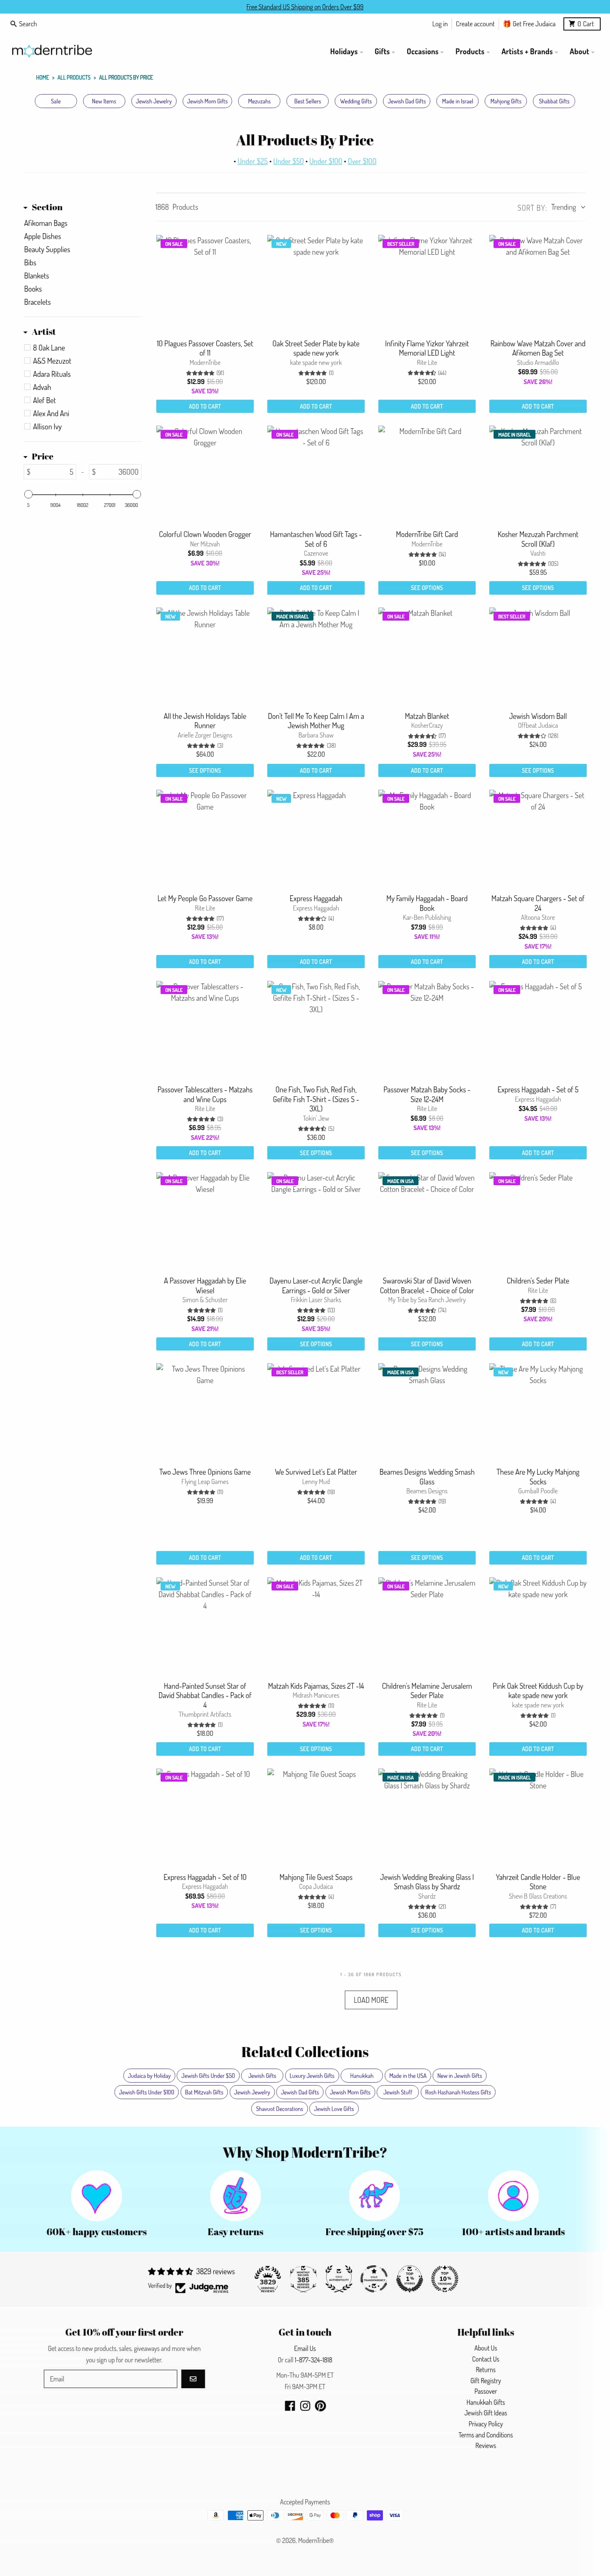Enable the Adara Rituals checkbox

[x=27, y=374]
